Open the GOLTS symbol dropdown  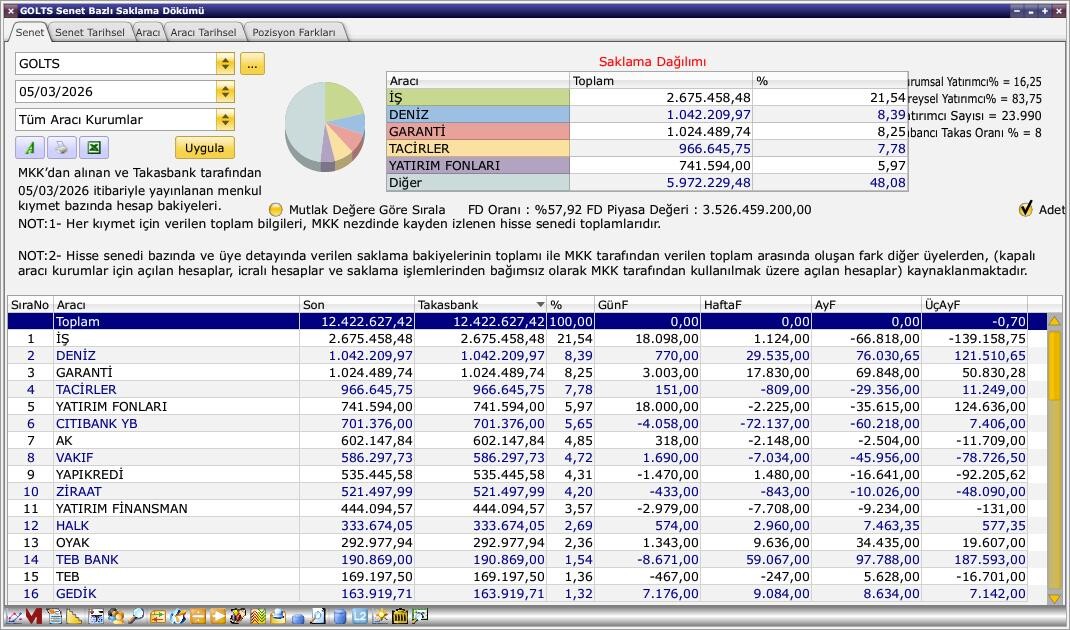225,64
